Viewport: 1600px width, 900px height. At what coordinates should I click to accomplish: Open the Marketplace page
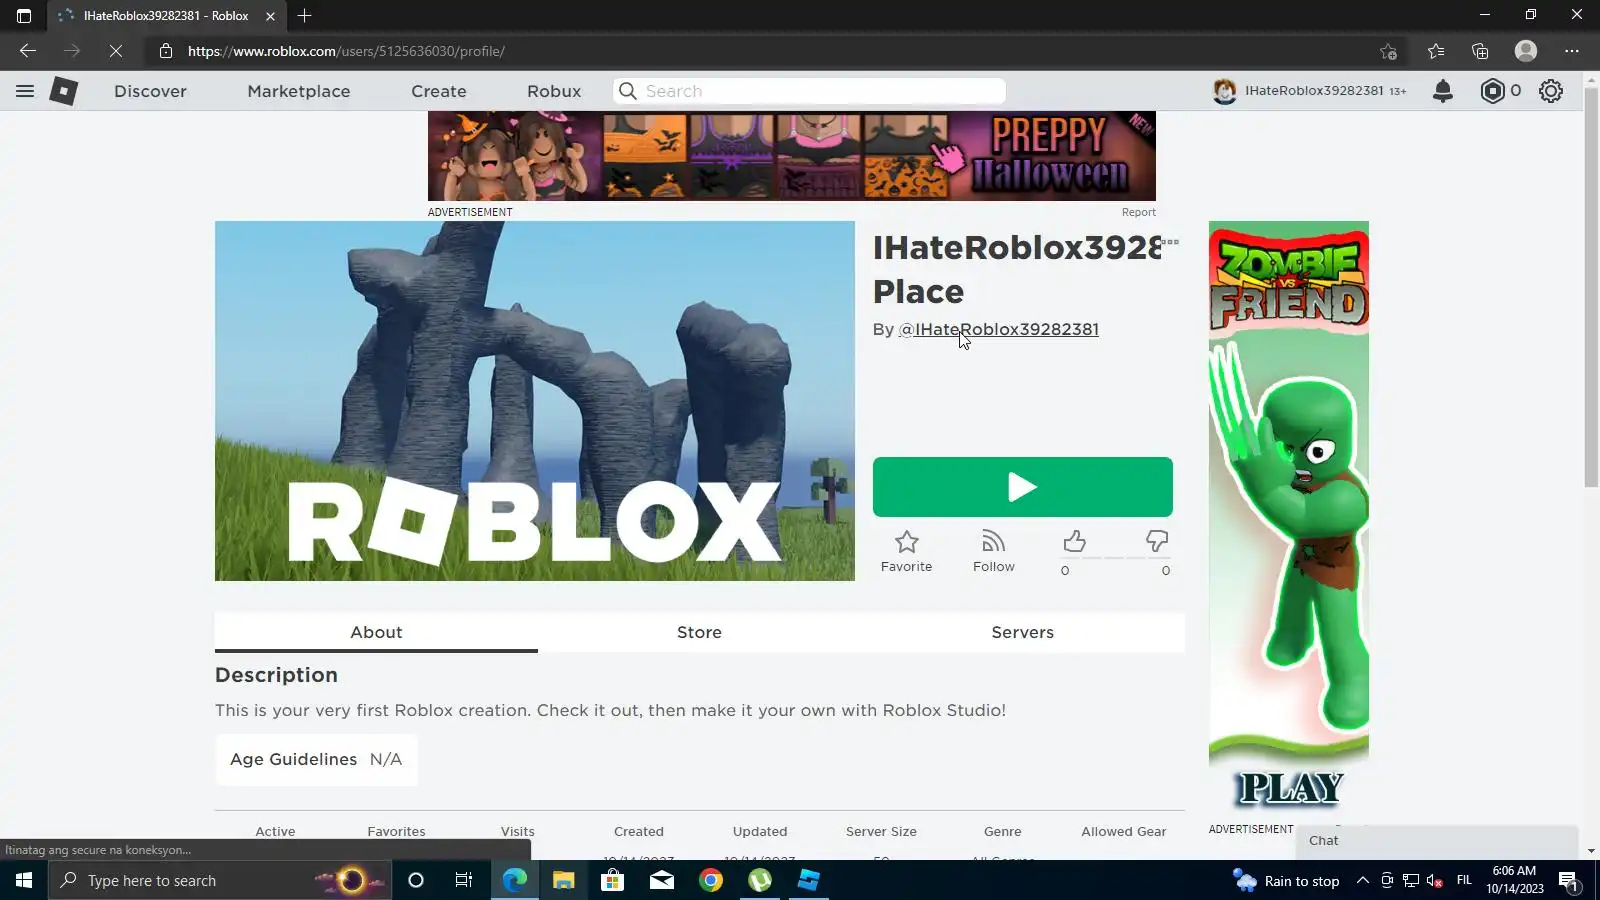click(299, 91)
